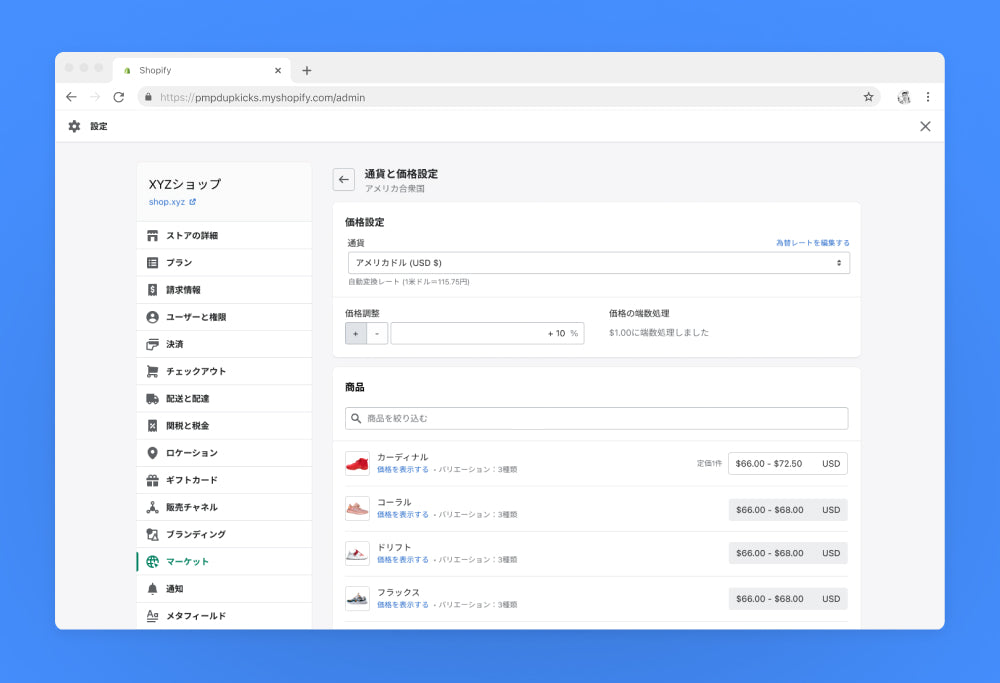The height and width of the screenshot is (683, 1000).
Task: Go to チェックアウト settings in sidebar
Action: click(195, 371)
